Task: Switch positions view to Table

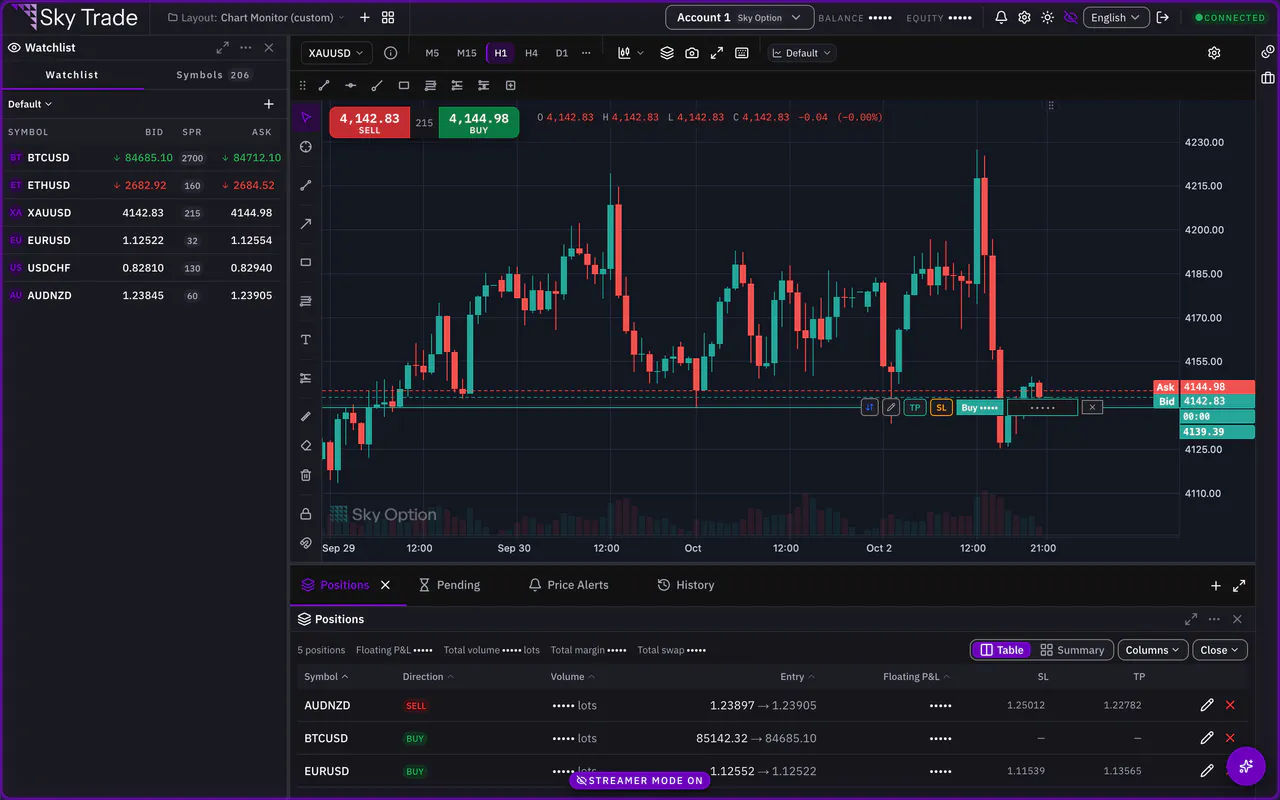Action: (1001, 650)
